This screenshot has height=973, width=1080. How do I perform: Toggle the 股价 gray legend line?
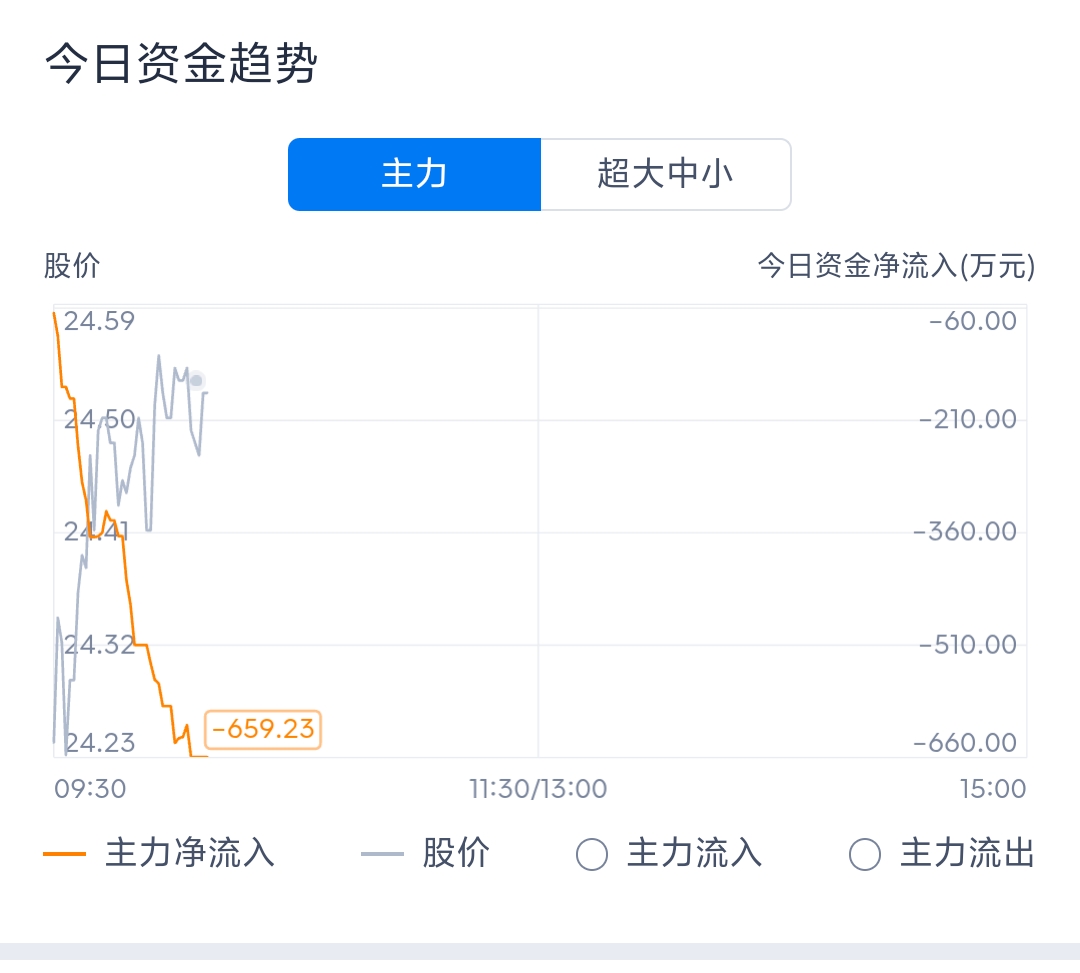click(x=425, y=853)
